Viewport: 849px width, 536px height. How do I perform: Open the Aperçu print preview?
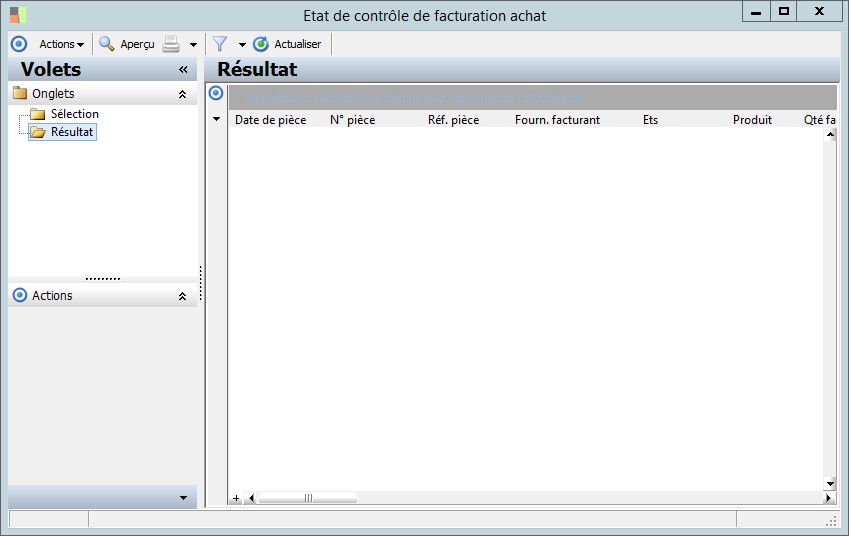137,44
